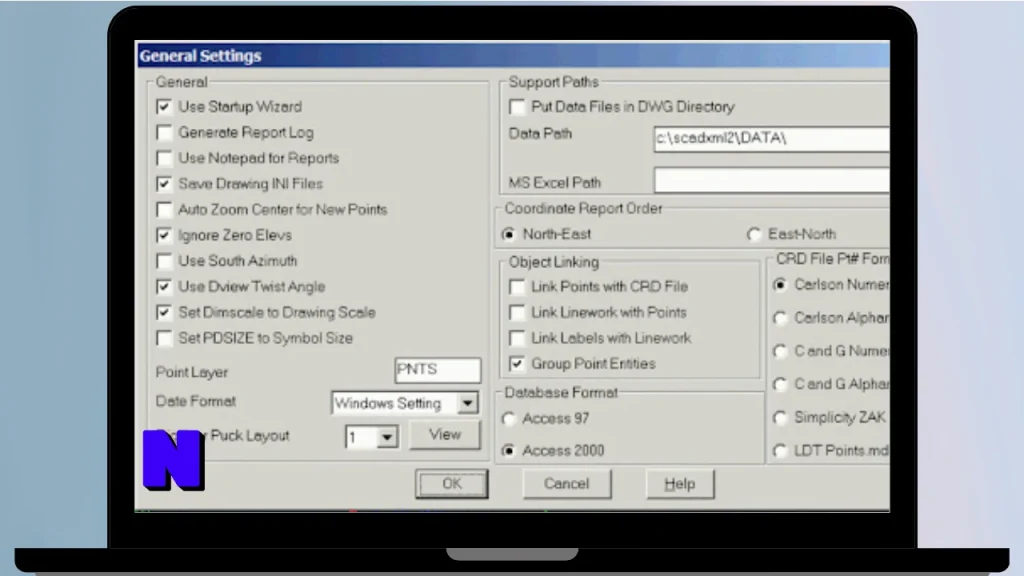This screenshot has width=1024, height=576.
Task: Select North-East coordinate report order
Action: (509, 234)
